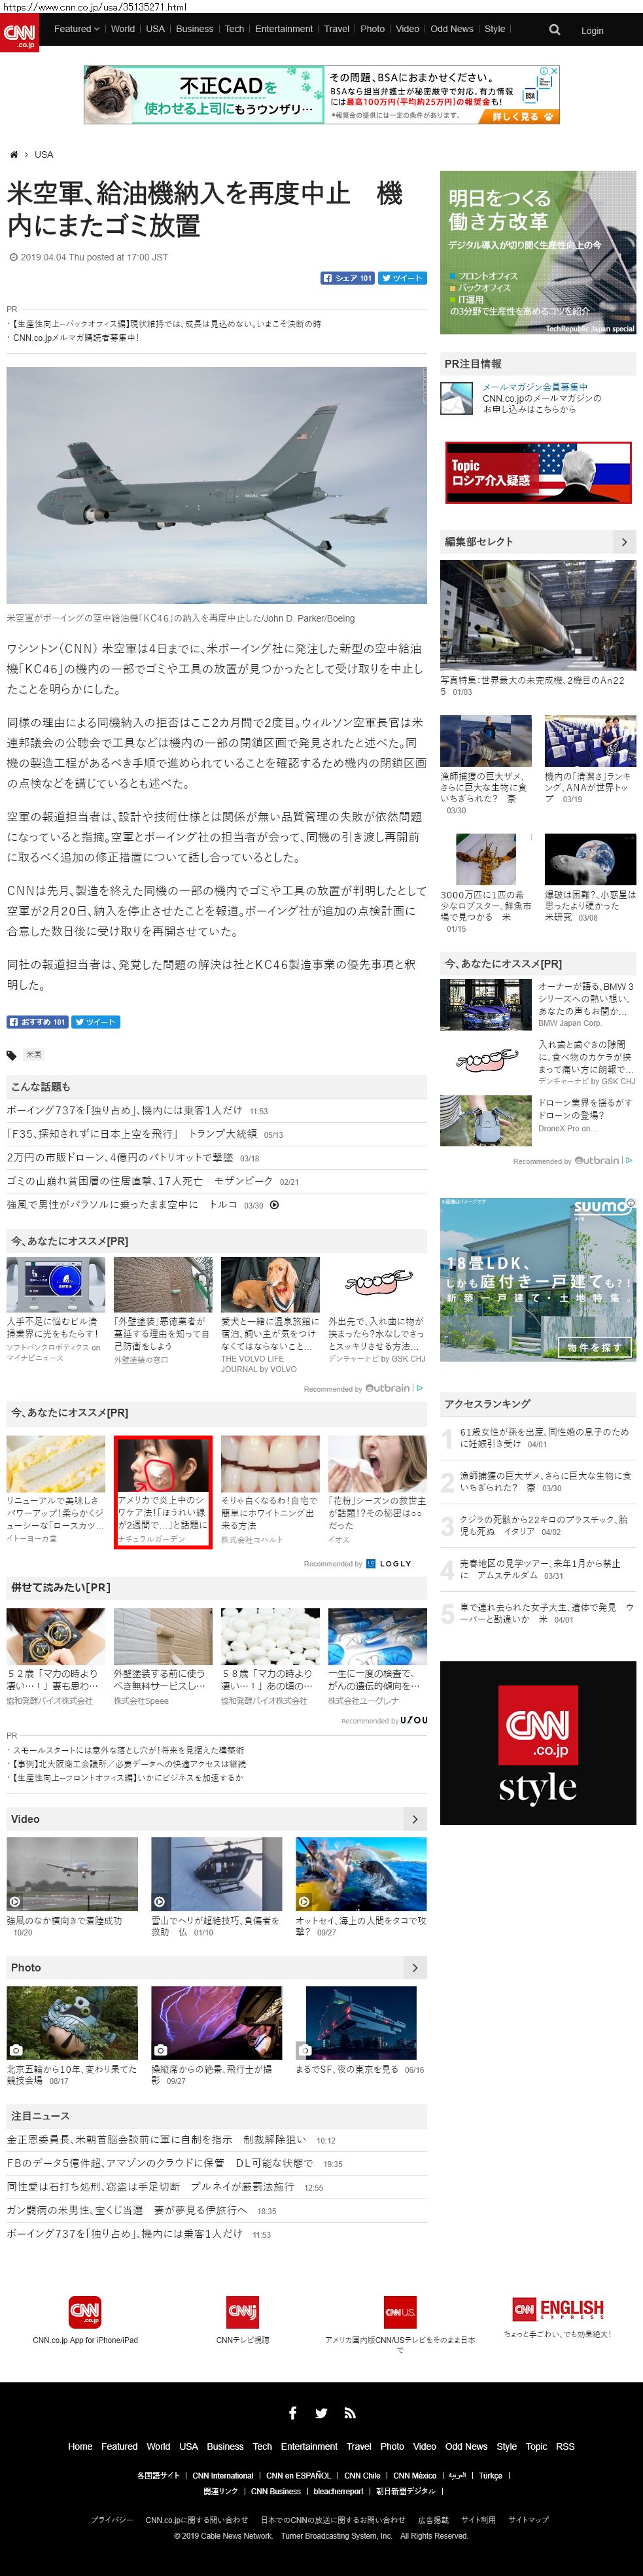Open メールマガジン会員募集中 link
The image size is (643, 2576).
tap(535, 387)
